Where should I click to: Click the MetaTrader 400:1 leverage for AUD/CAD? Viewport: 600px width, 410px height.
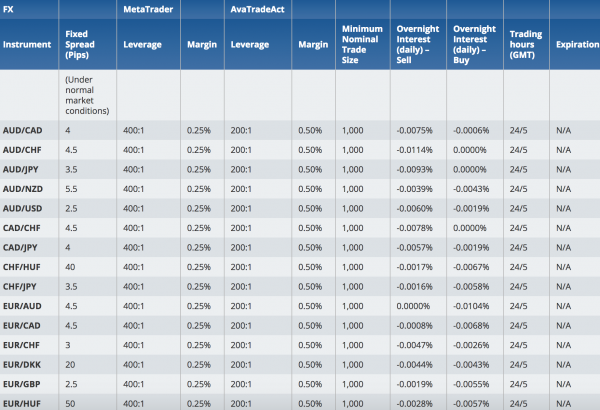(134, 130)
